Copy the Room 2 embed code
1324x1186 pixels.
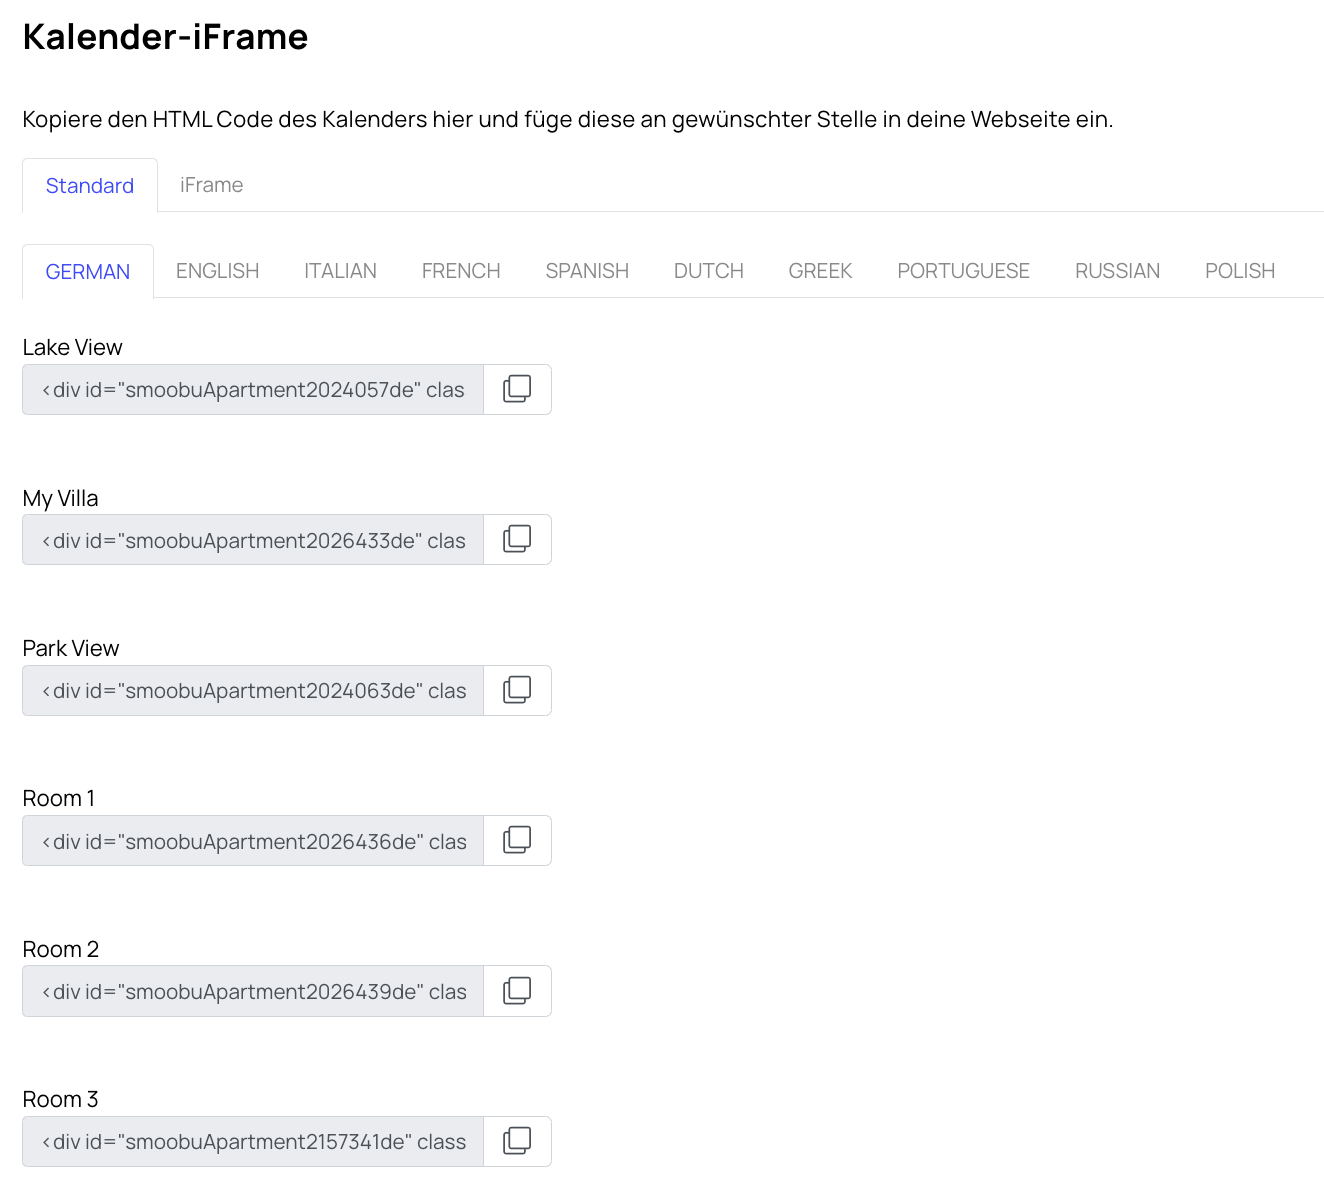tap(517, 991)
